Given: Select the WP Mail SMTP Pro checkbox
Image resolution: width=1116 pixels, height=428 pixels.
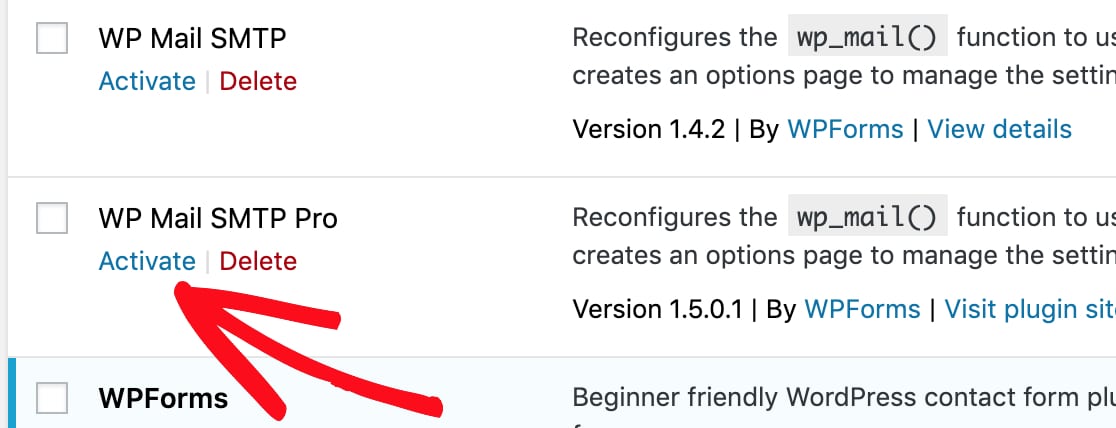Looking at the screenshot, I should pyautogui.click(x=52, y=217).
